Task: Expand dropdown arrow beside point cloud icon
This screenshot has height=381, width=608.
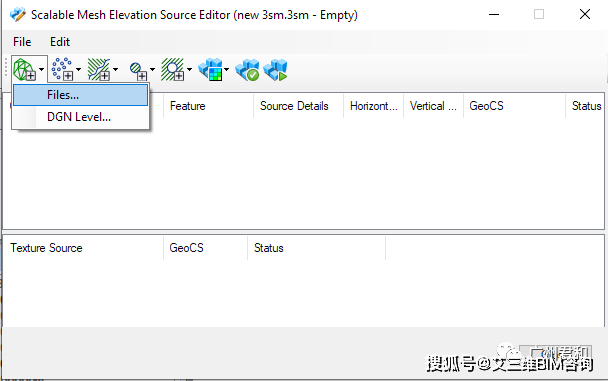Action: coord(78,70)
